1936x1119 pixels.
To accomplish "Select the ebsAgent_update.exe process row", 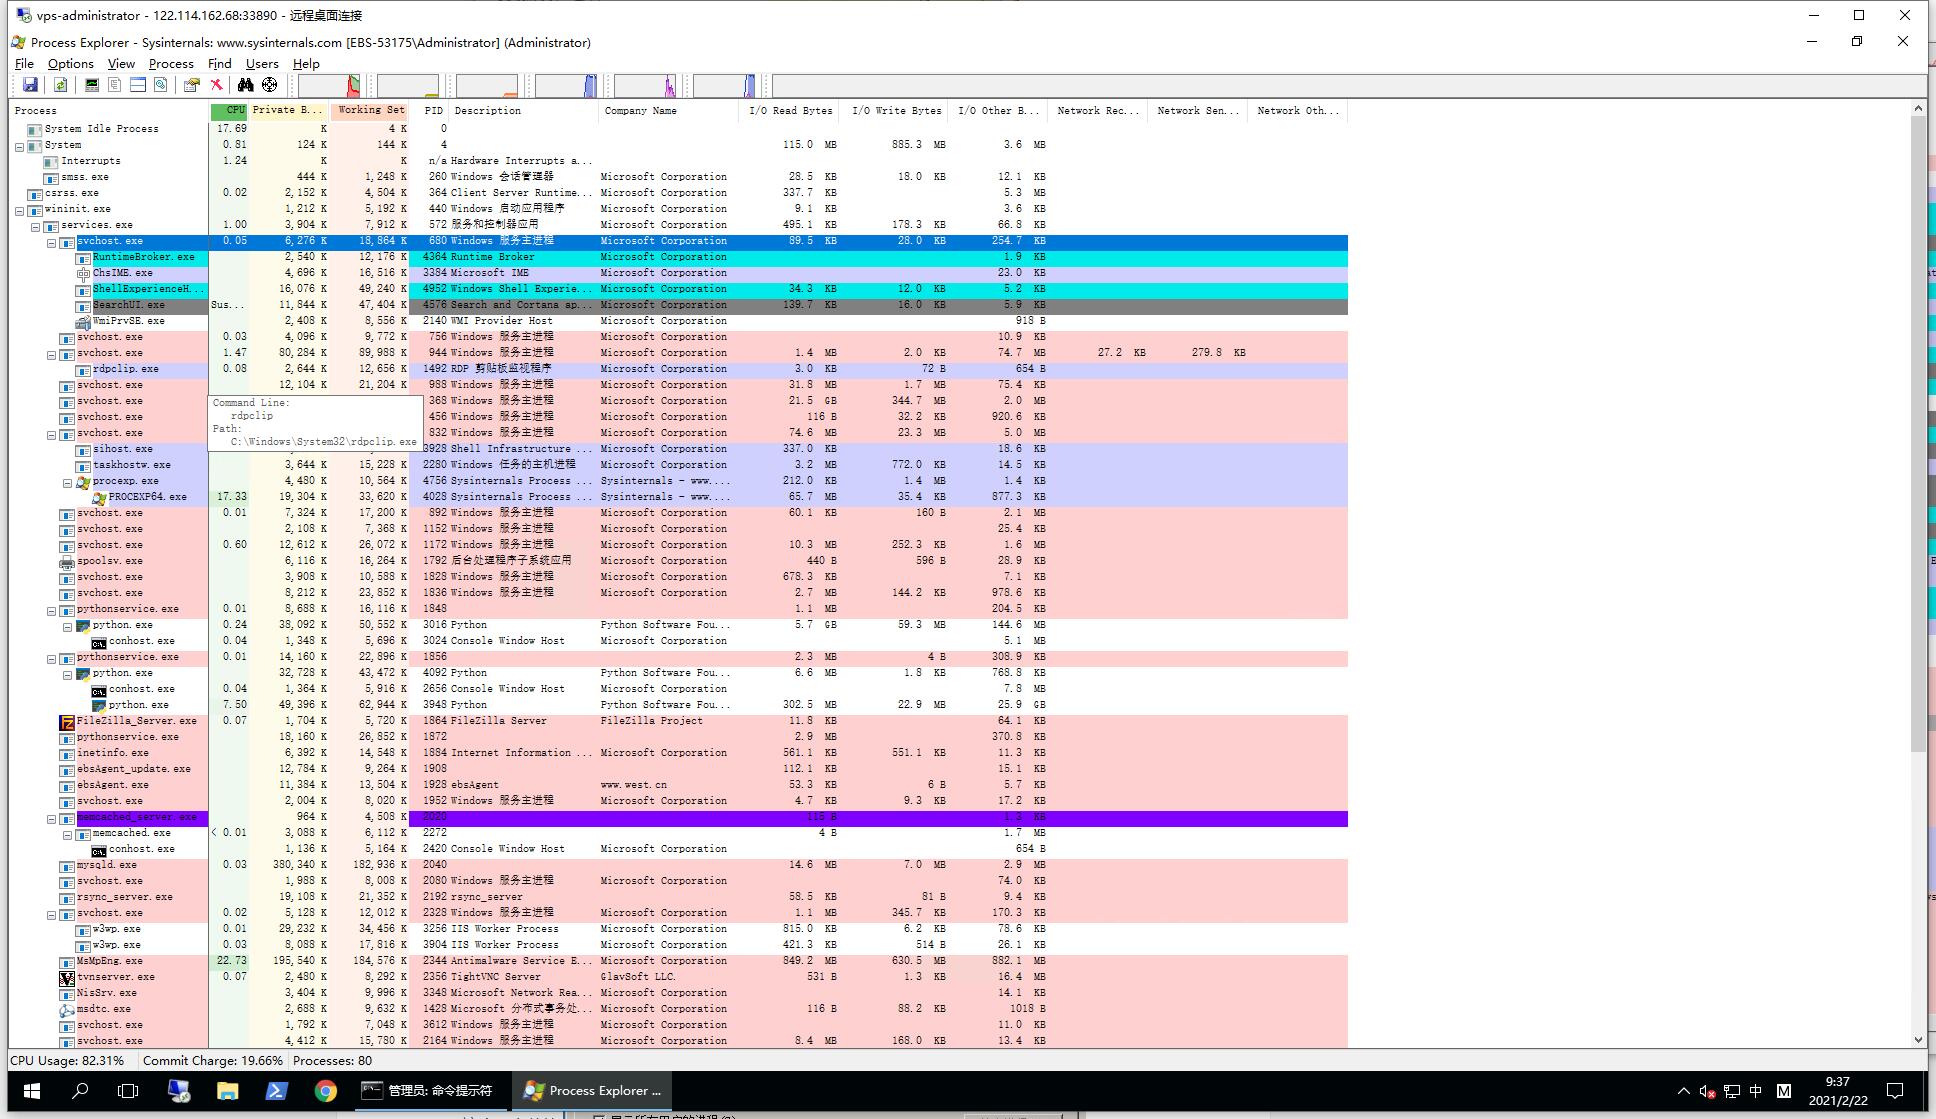I will tap(678, 769).
